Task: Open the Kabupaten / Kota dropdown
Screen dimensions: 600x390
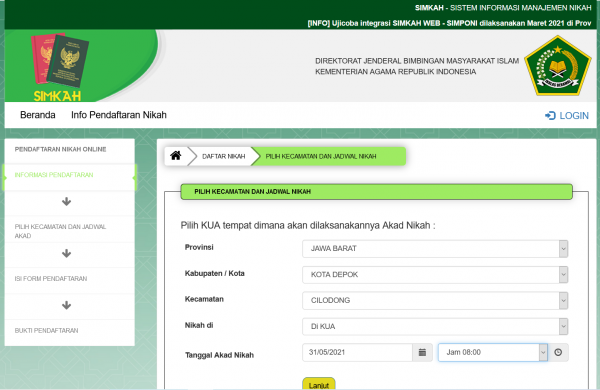Action: (435, 275)
